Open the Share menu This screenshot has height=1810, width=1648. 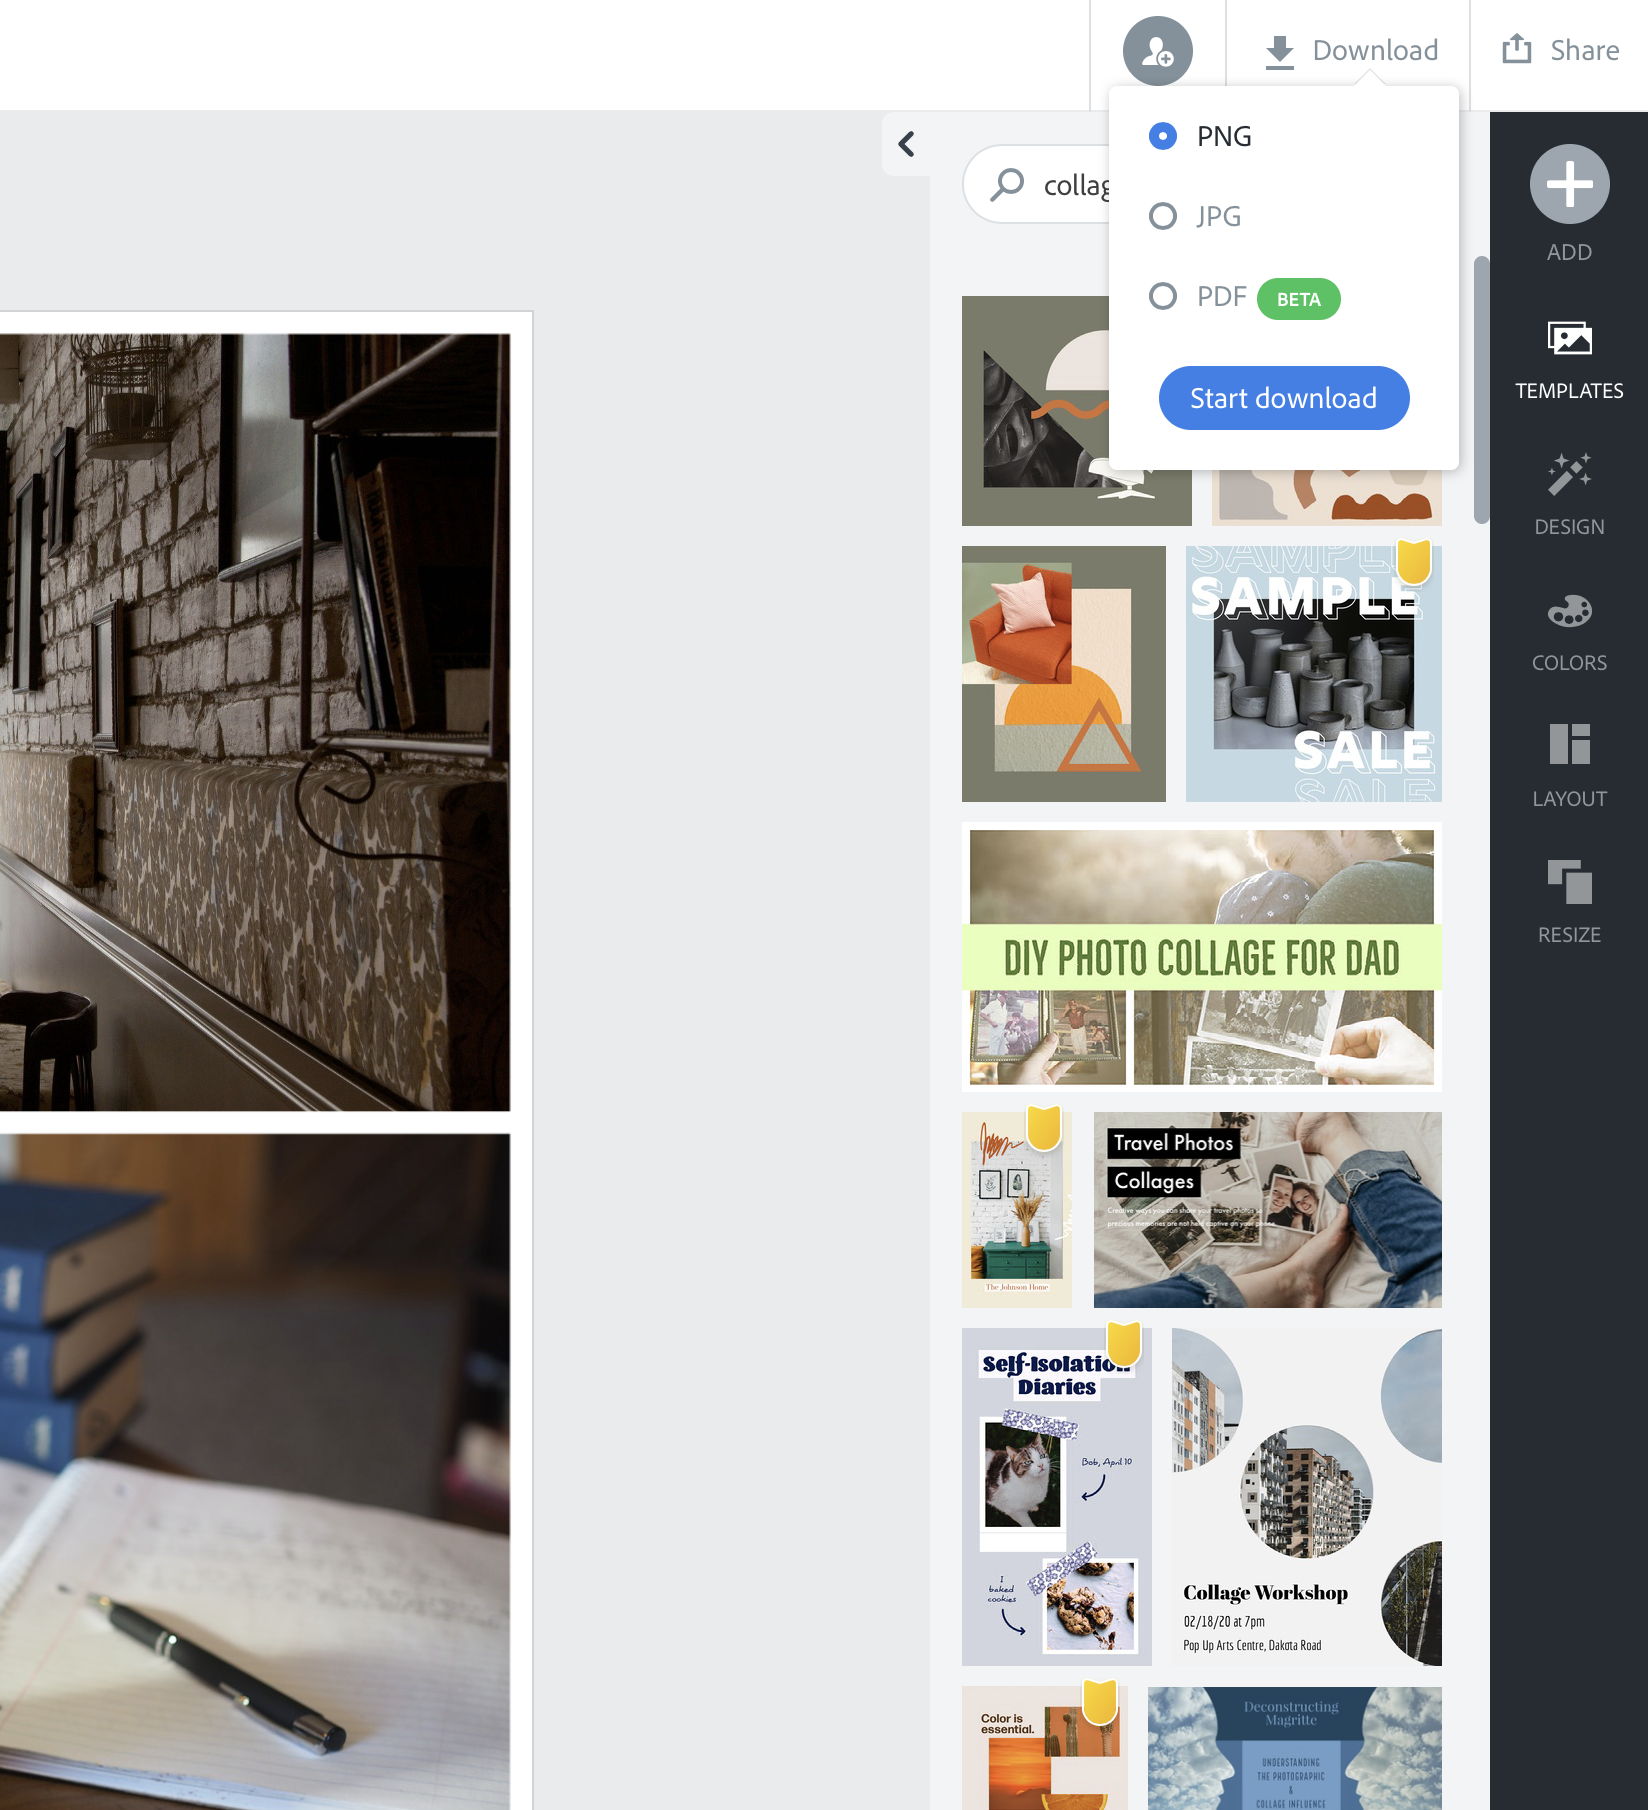click(x=1560, y=51)
